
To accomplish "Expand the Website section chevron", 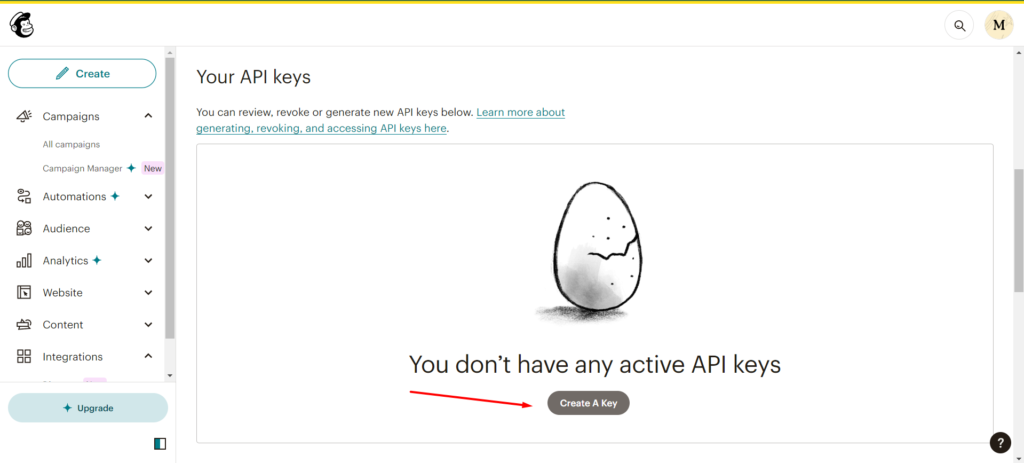I will point(148,293).
